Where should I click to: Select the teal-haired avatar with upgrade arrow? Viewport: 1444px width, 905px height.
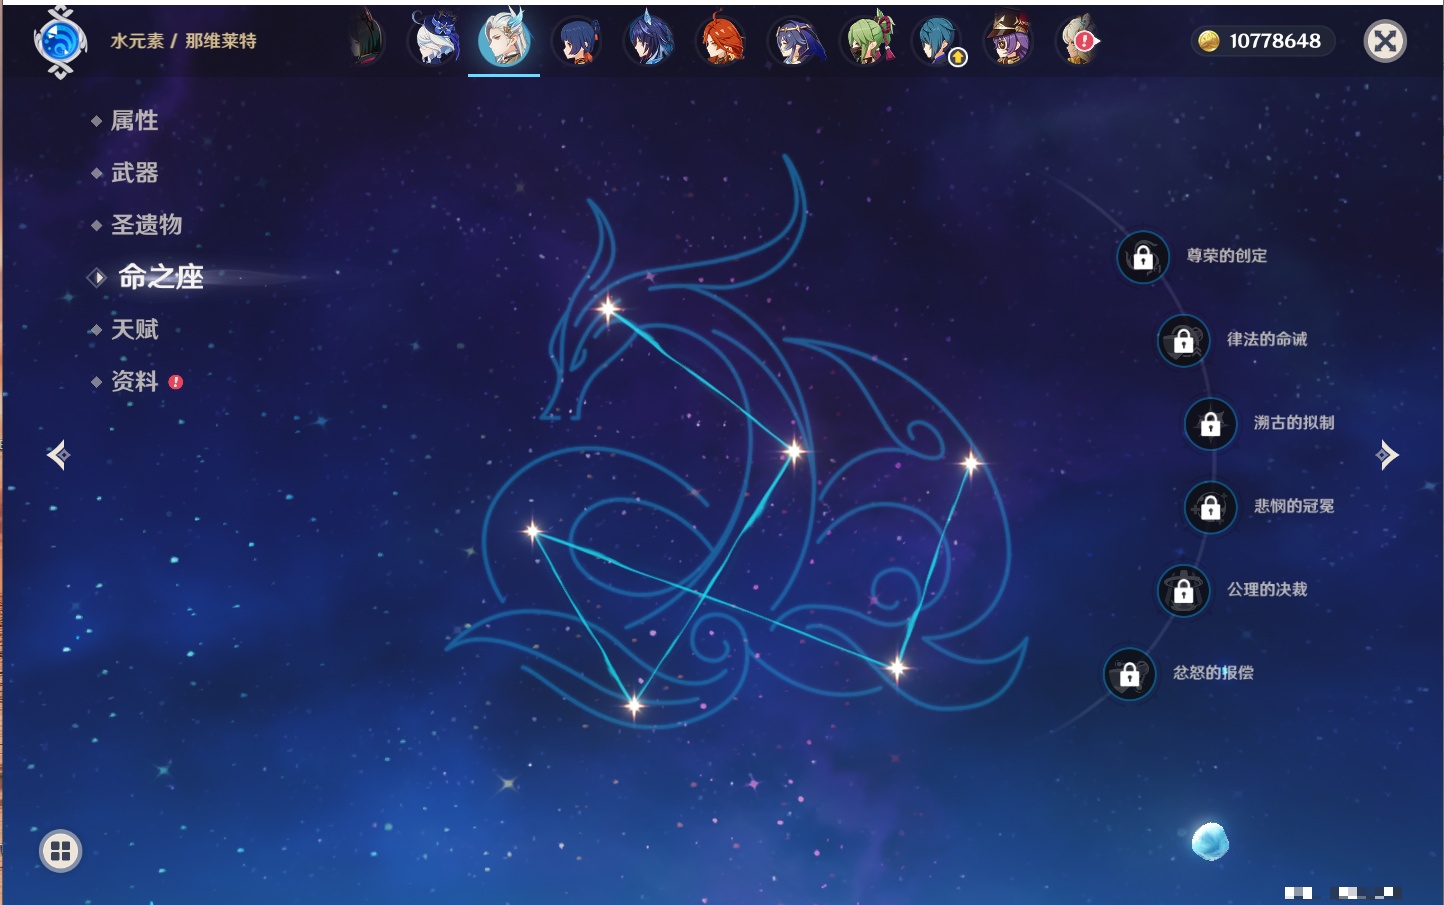click(937, 41)
